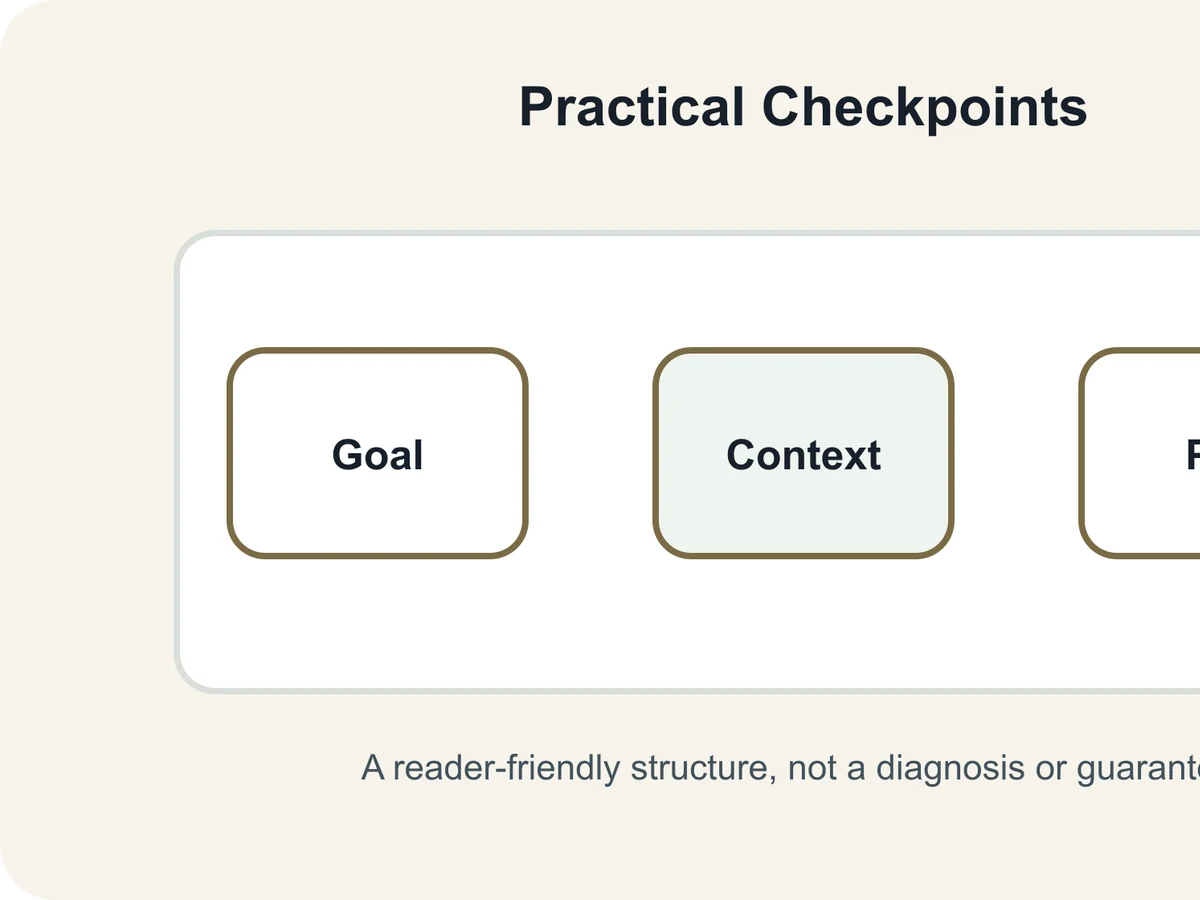Image resolution: width=1200 pixels, height=900 pixels.
Task: Click the beige background beside the title
Action: tap(300, 106)
